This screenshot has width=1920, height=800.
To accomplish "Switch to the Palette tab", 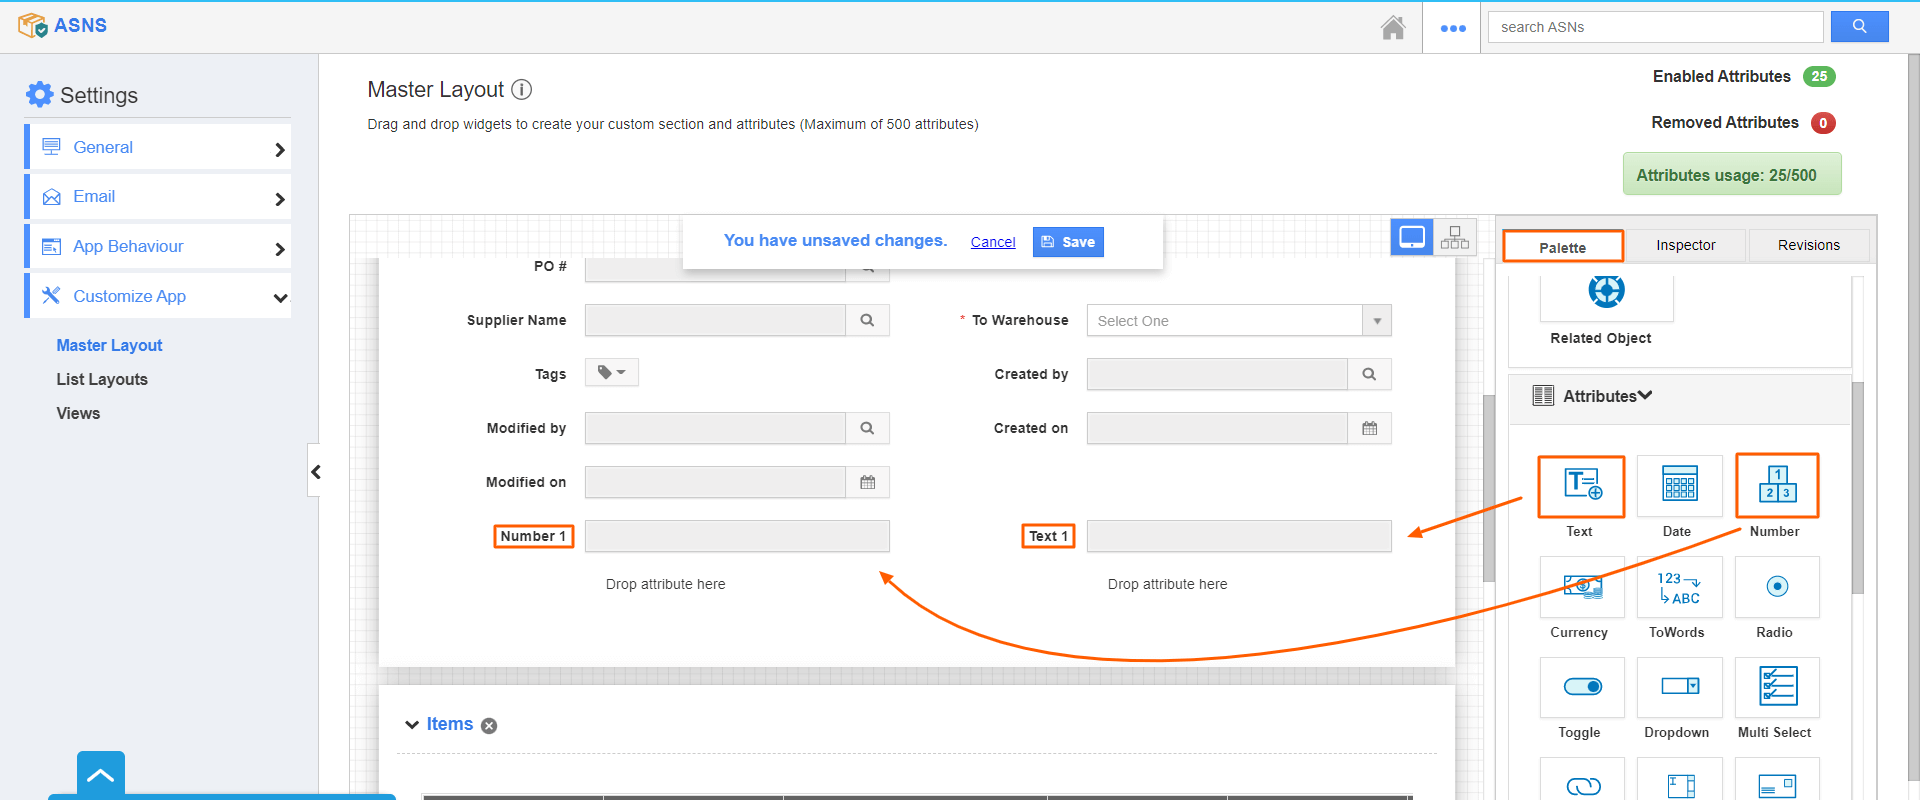I will coord(1562,247).
